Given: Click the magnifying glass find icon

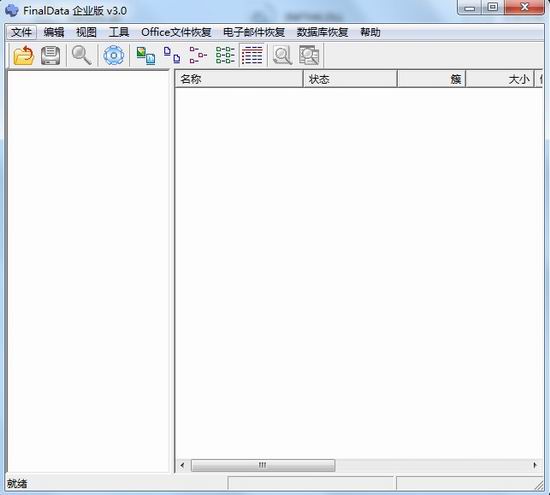Looking at the screenshot, I should 81,55.
